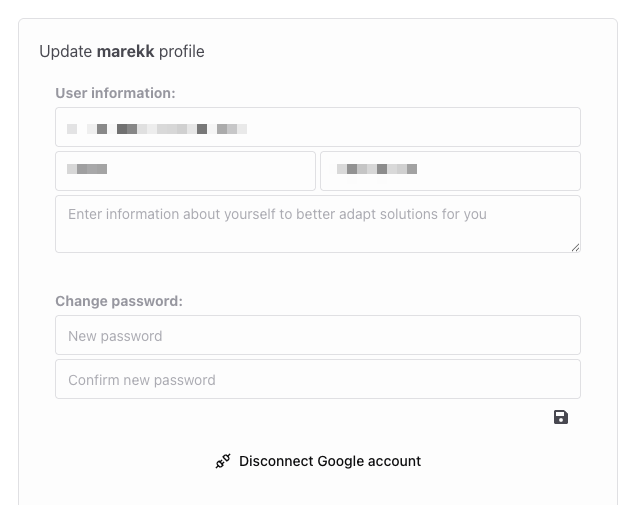
Task: Click the blurred value in the left name field
Action: 87,170
